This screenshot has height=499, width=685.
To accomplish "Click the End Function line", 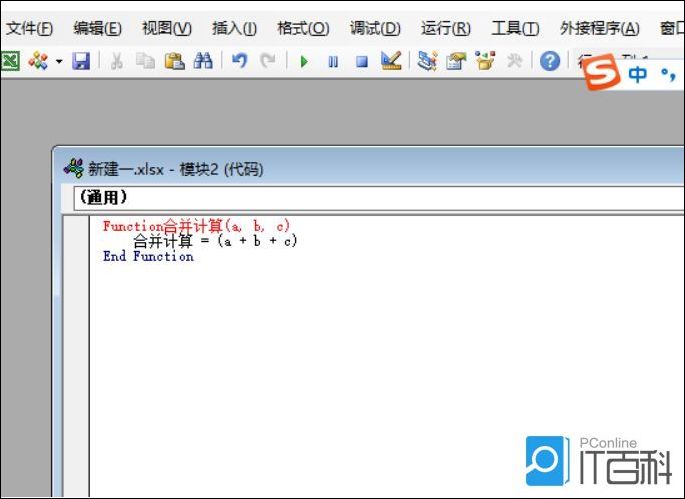I will 148,256.
